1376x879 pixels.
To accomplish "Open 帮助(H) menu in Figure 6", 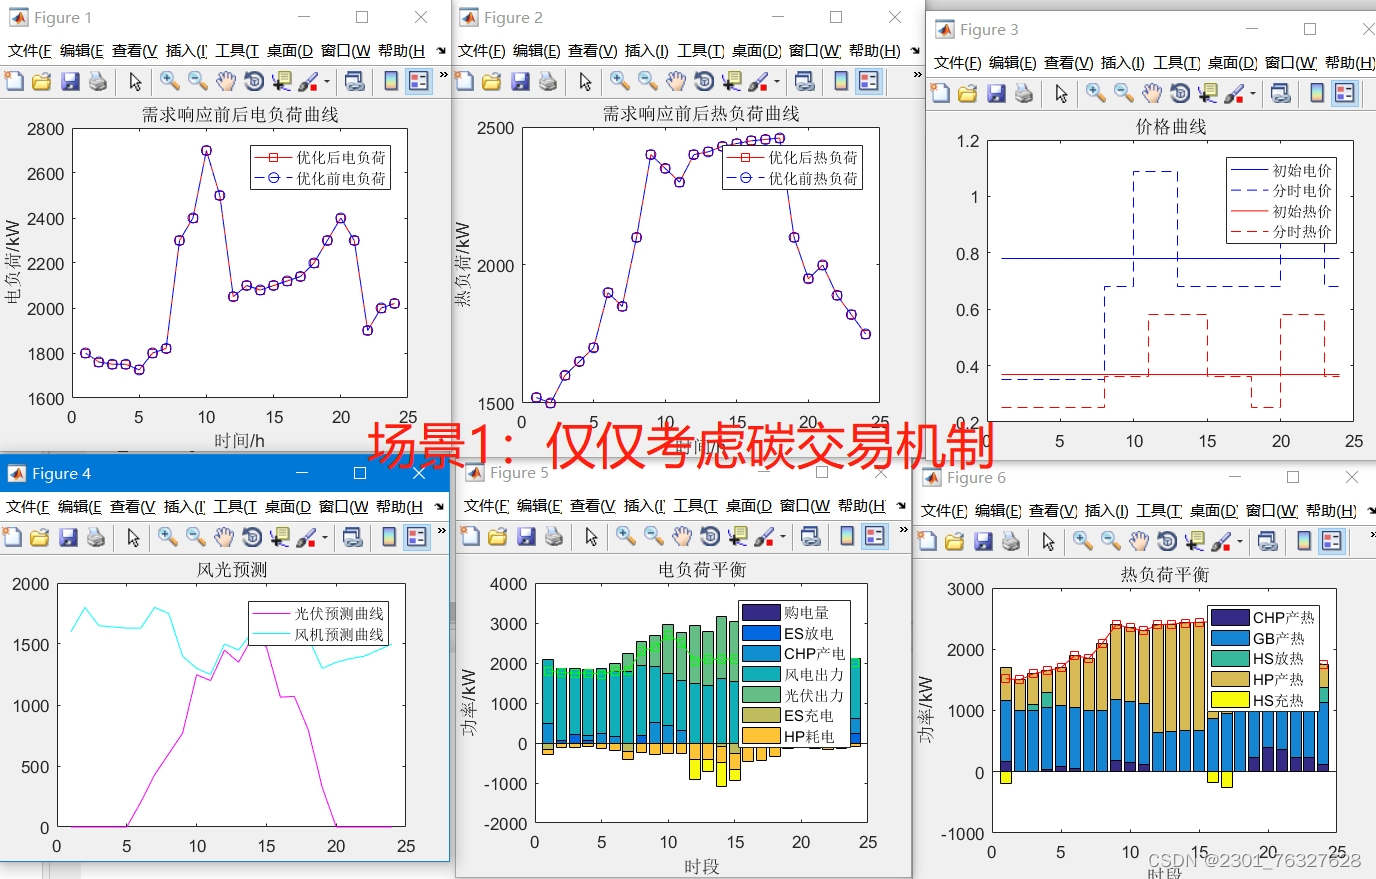I will [x=1331, y=511].
